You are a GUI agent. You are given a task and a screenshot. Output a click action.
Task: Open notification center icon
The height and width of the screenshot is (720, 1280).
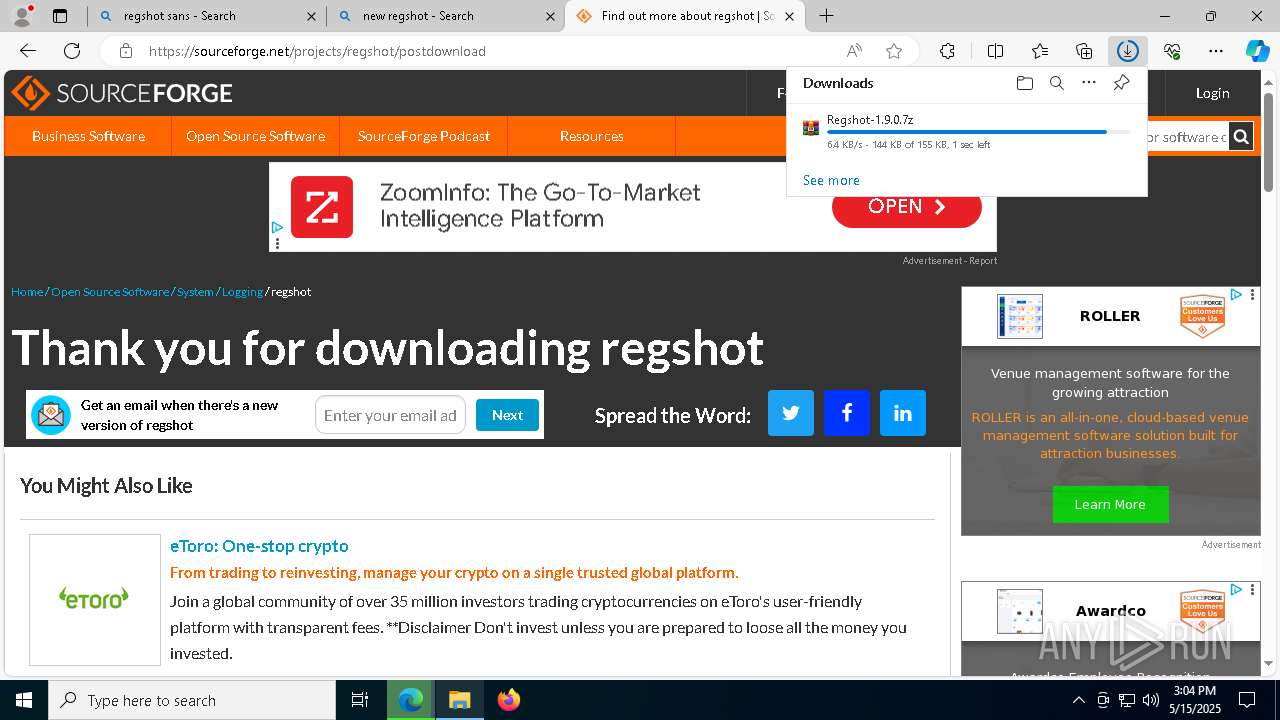click(1247, 700)
